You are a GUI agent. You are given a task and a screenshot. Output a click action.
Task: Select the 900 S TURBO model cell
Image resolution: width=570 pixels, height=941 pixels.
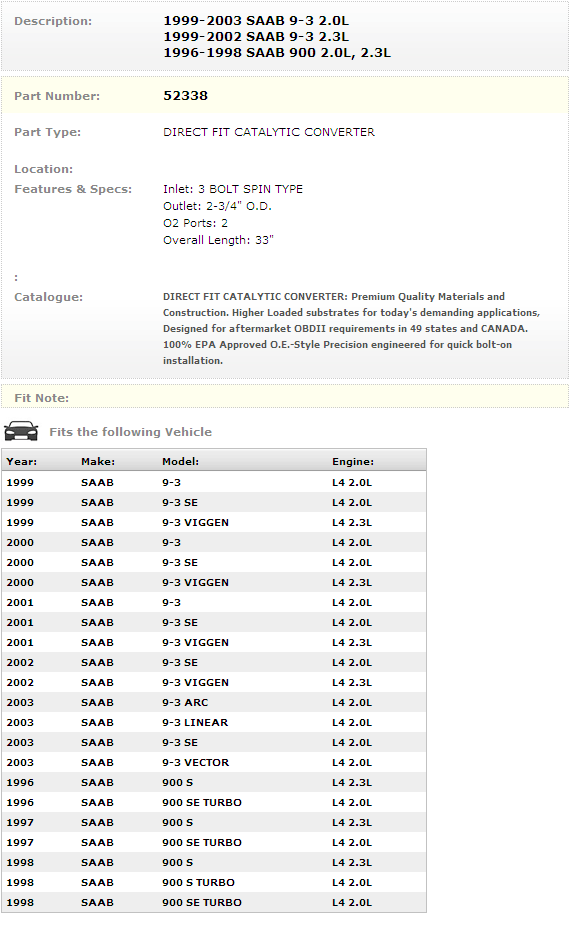(x=199, y=883)
